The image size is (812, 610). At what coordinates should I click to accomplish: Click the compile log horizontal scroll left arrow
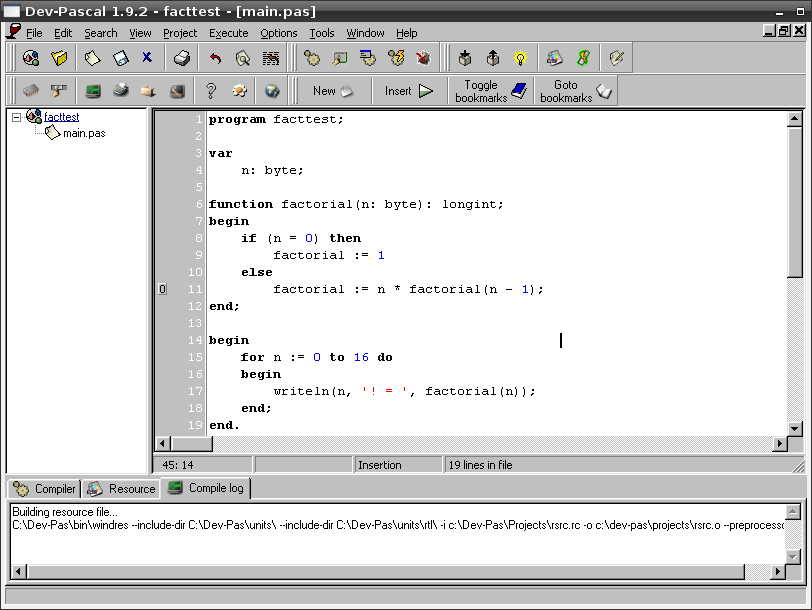coord(19,572)
